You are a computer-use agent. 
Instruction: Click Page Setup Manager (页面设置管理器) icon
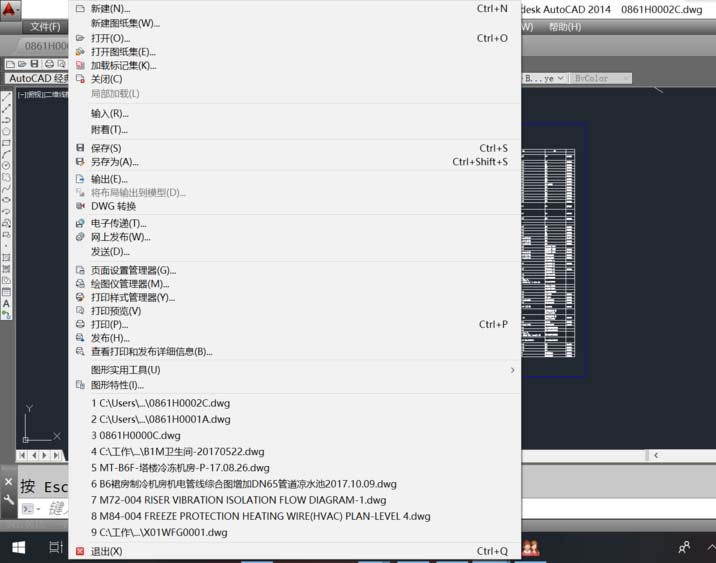[80, 270]
